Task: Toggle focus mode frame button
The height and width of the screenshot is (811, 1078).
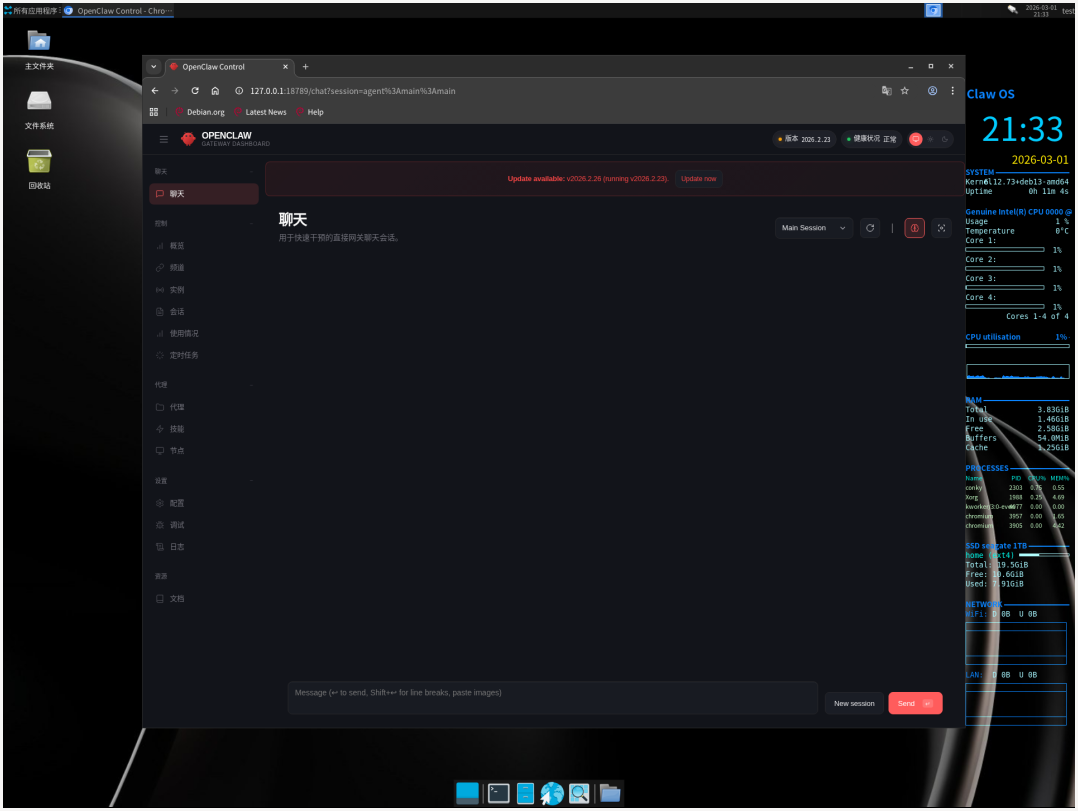Action: click(941, 228)
